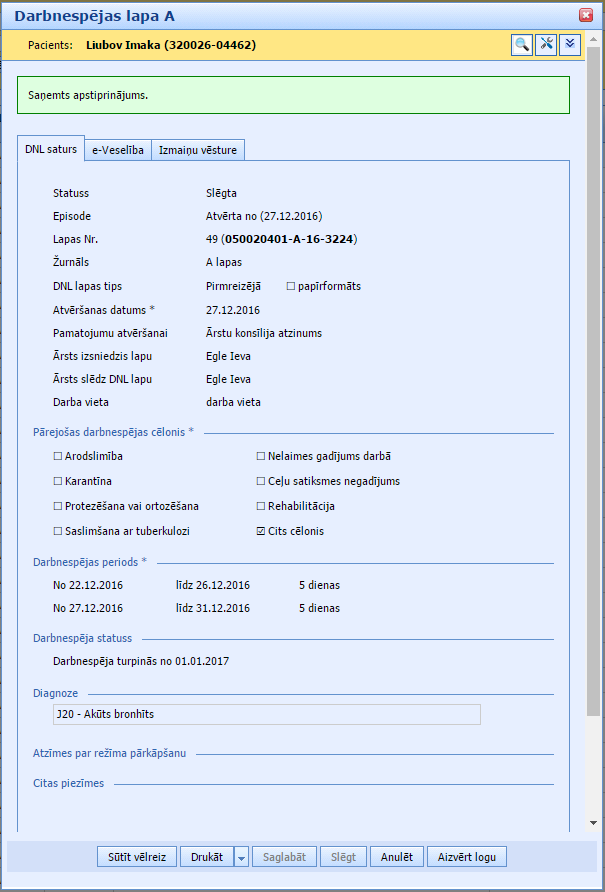
Task: Close the Darbnespējas lapa A window
Action: 586,15
